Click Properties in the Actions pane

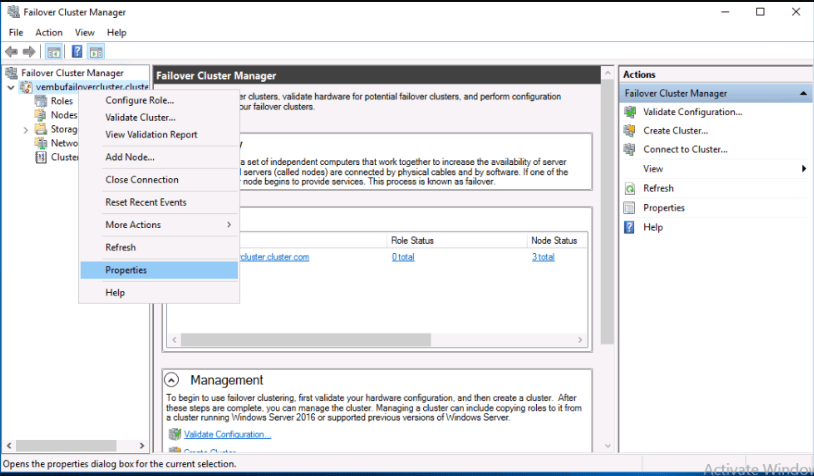tap(664, 208)
